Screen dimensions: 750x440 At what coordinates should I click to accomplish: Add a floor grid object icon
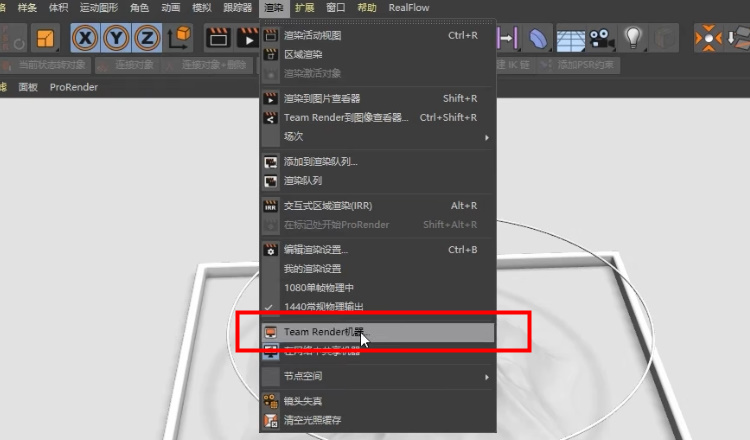click(570, 39)
